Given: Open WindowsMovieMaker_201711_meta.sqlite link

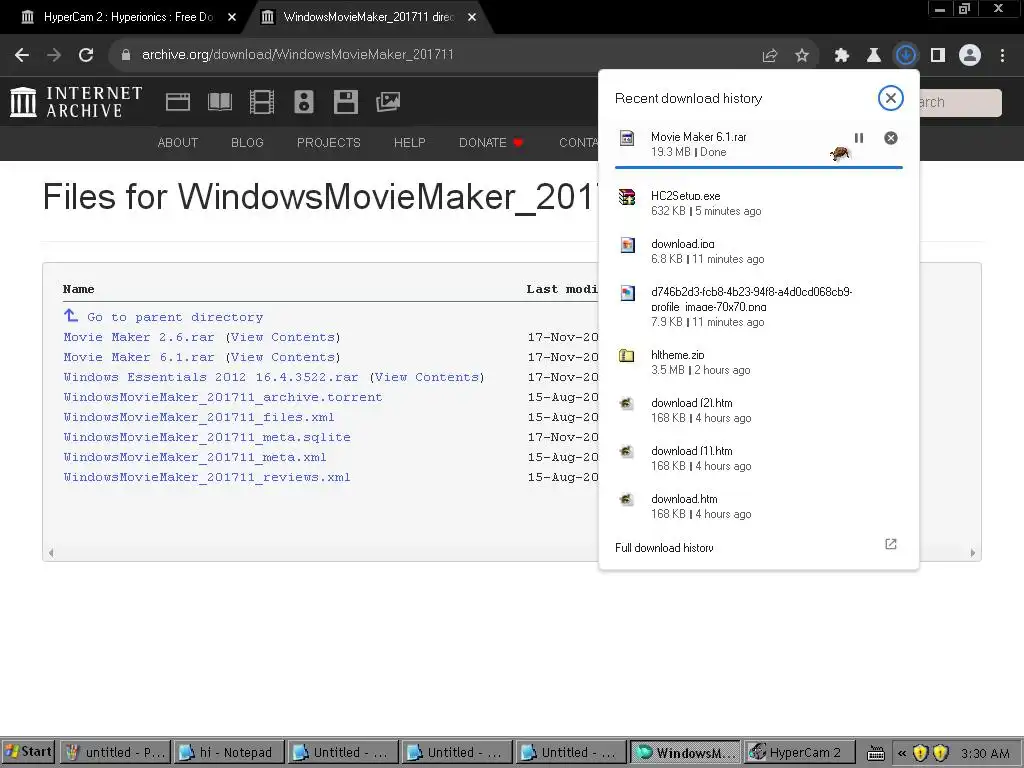Looking at the screenshot, I should (206, 437).
